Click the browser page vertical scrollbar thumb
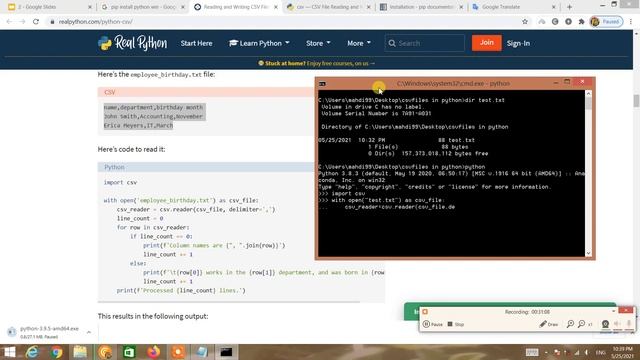Screen dimensions: 640x360 (x=636, y=100)
